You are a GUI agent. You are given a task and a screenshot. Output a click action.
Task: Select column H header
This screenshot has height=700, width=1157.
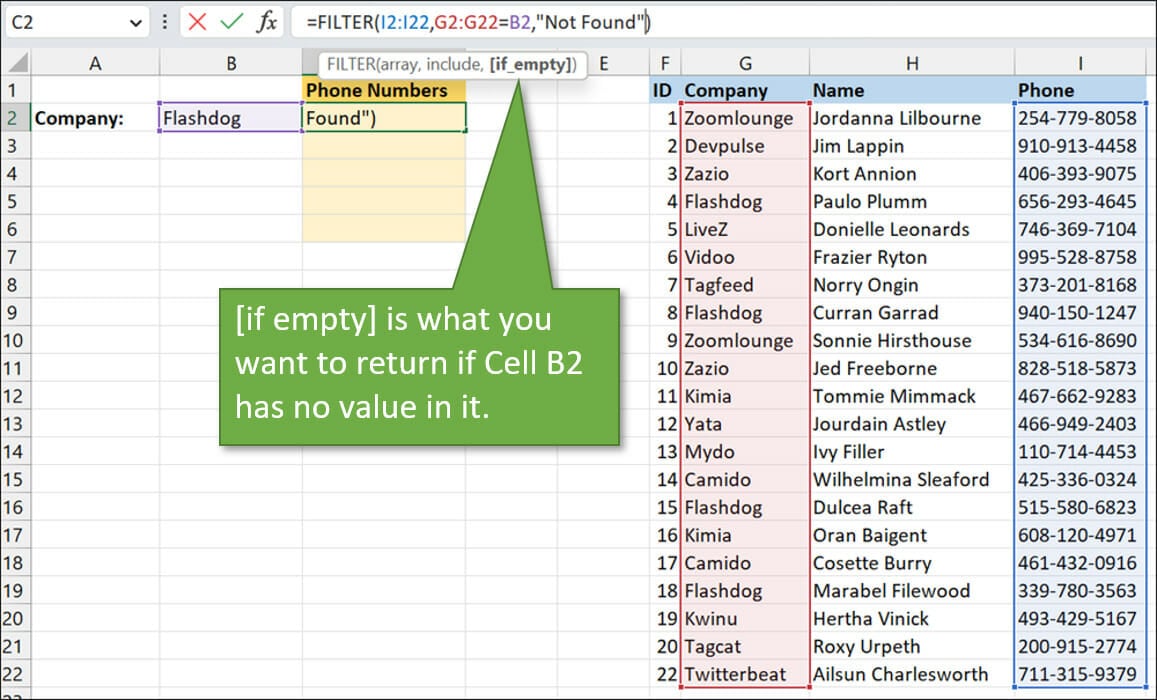click(911, 63)
